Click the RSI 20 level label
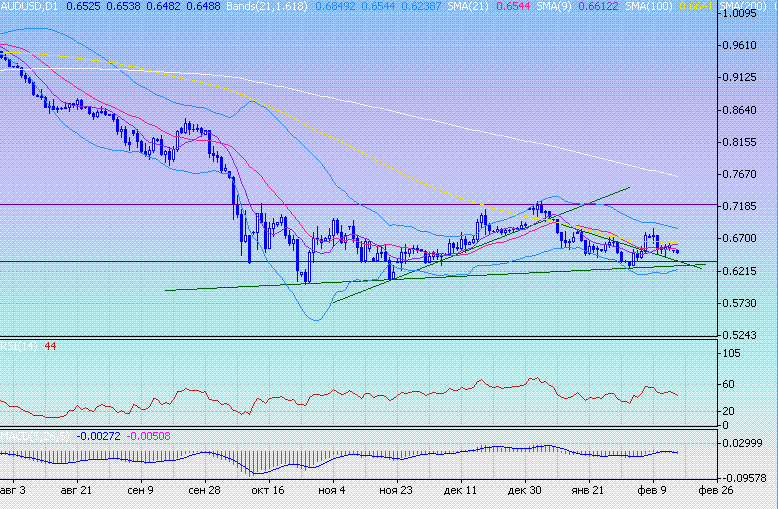The image size is (778, 509). tap(727, 411)
